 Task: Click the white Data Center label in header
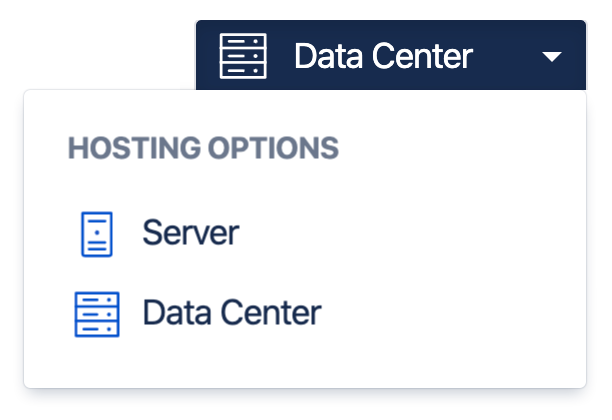[x=383, y=56]
